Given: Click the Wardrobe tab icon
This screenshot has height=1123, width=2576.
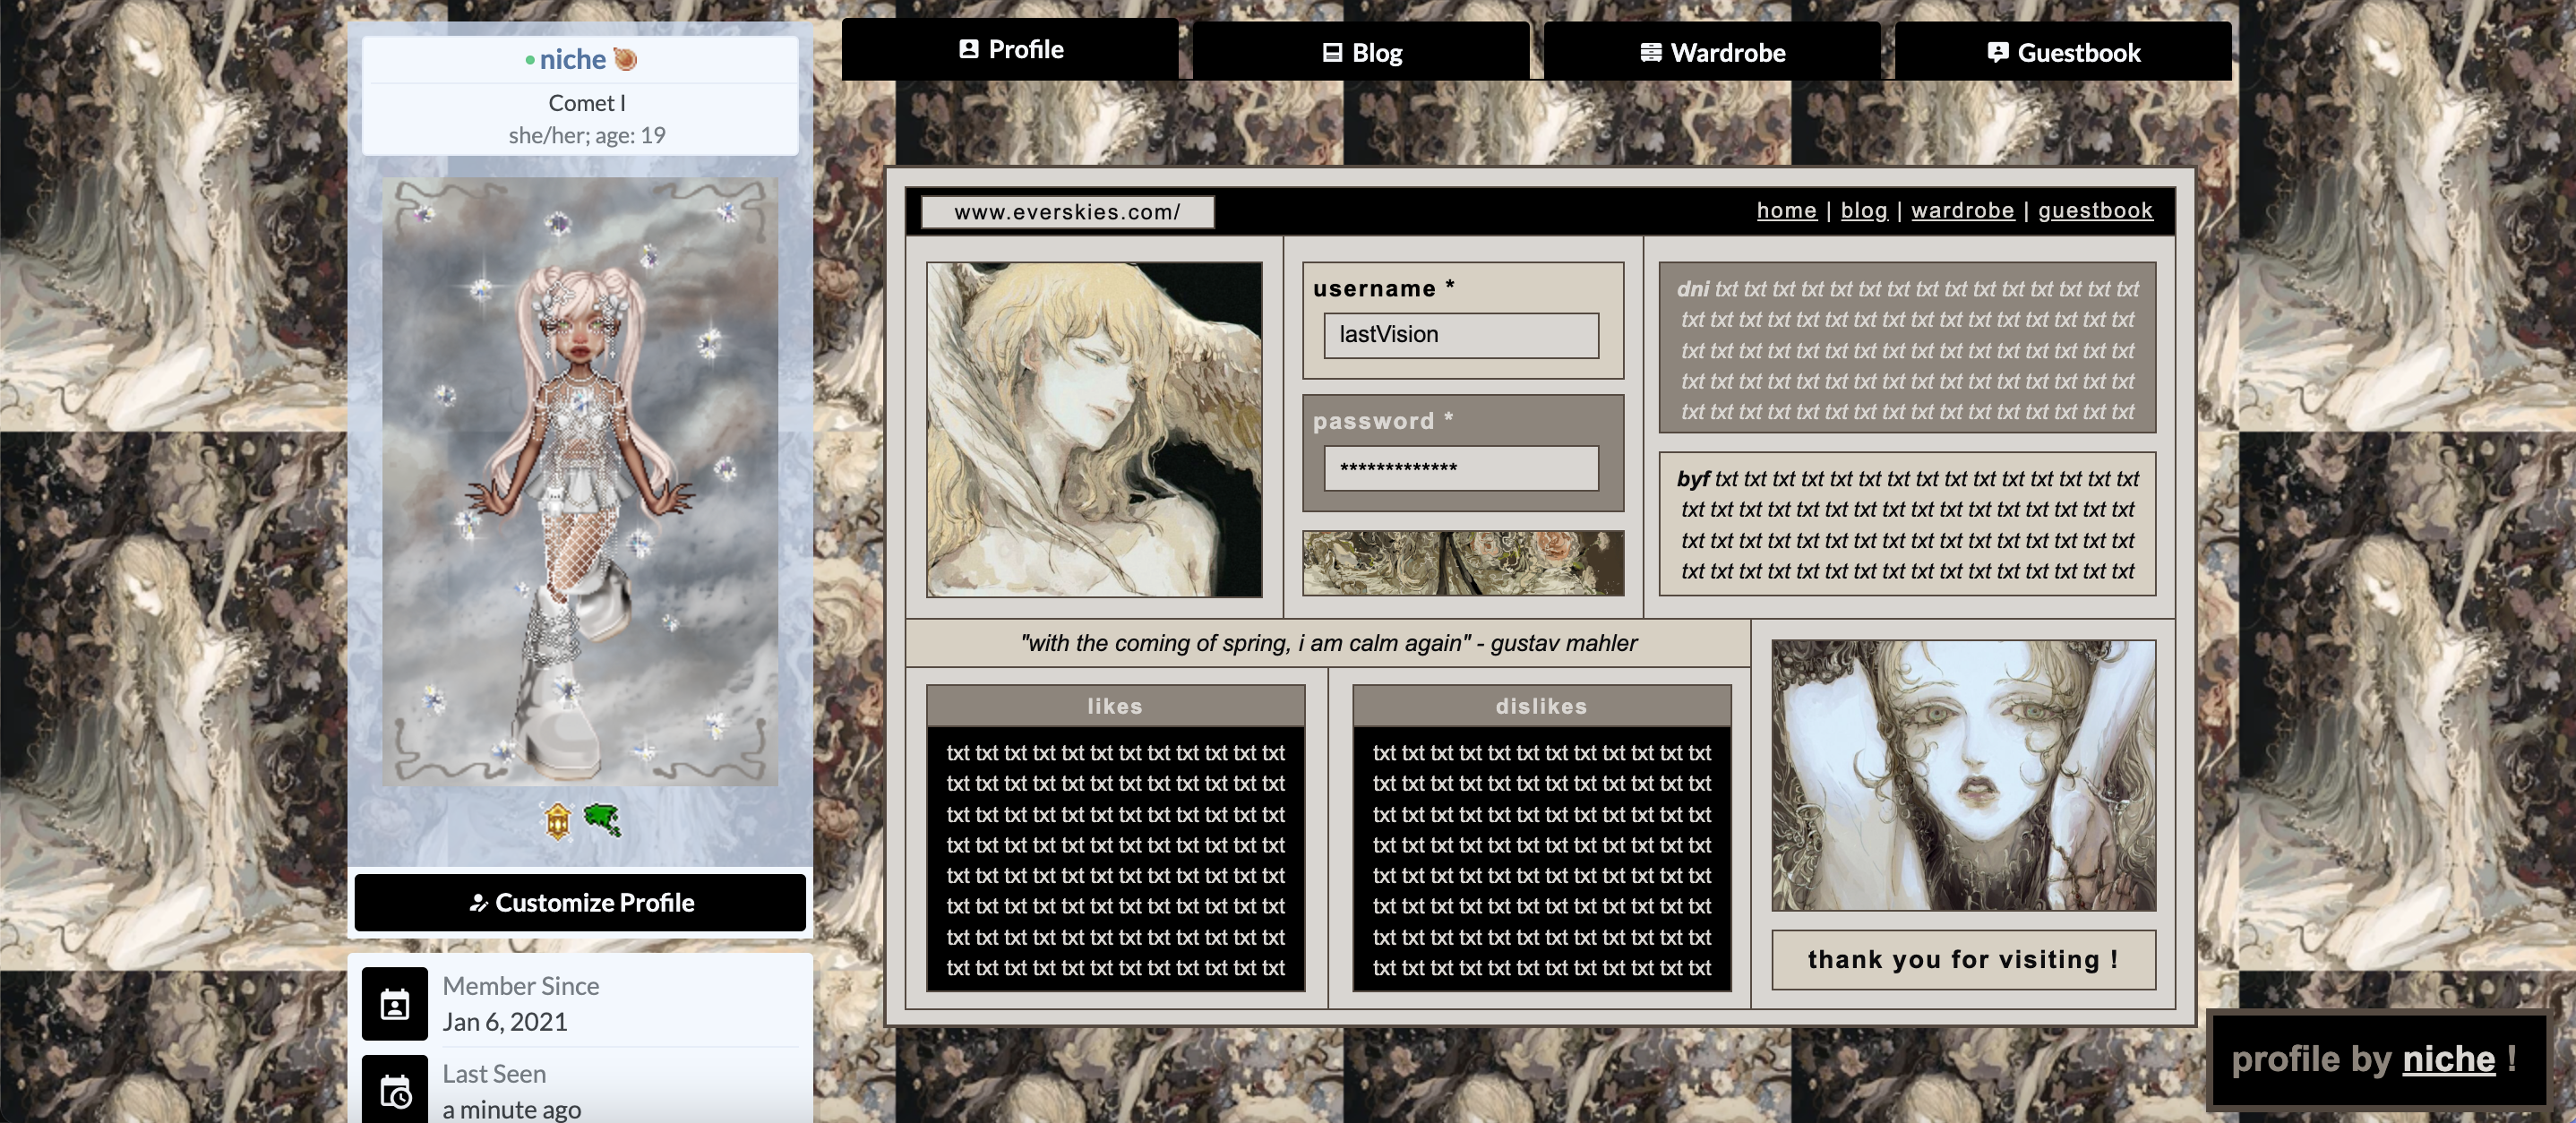Looking at the screenshot, I should [x=1651, y=53].
